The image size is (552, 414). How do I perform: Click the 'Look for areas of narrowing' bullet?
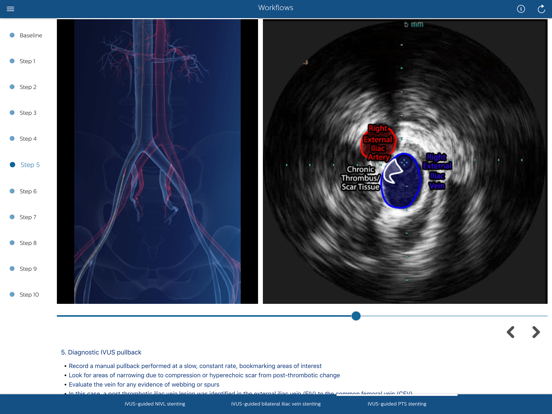204,375
